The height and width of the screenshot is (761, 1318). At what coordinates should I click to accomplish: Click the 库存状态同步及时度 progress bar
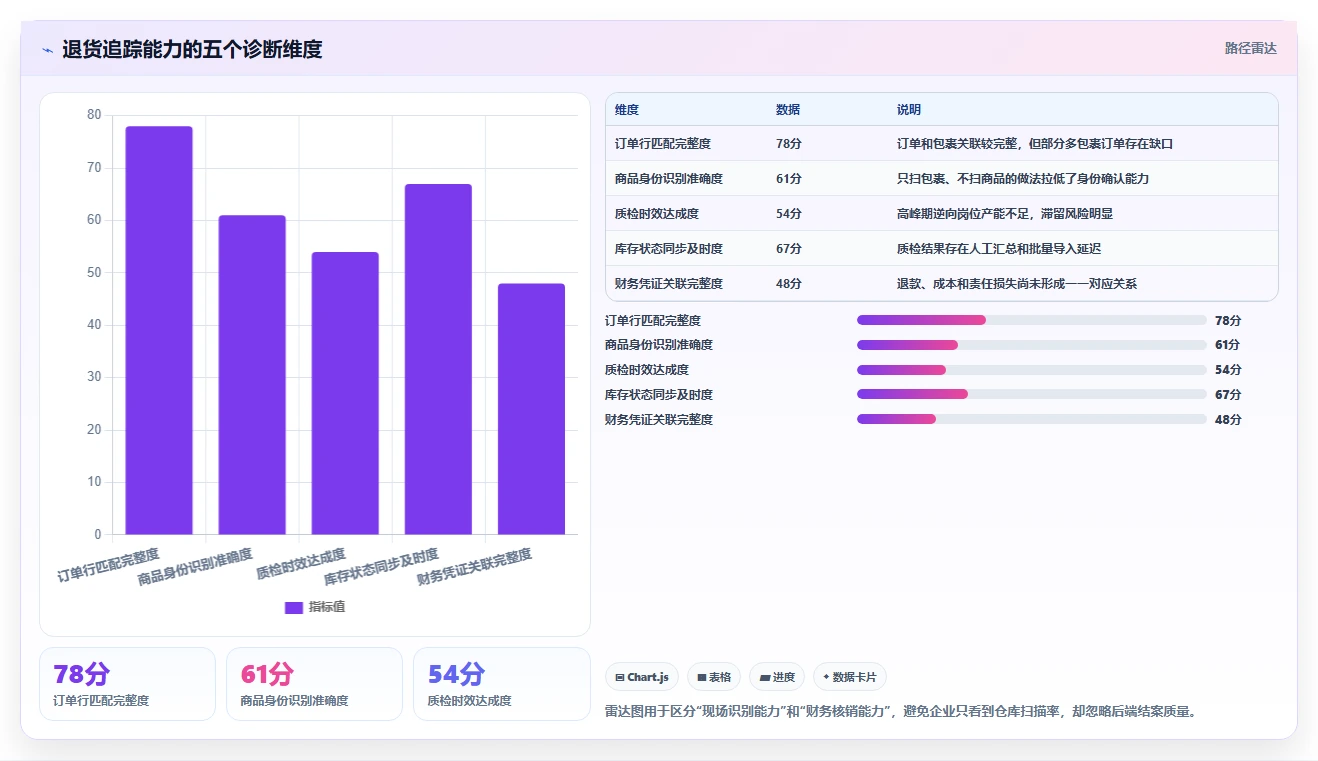tap(1032, 394)
